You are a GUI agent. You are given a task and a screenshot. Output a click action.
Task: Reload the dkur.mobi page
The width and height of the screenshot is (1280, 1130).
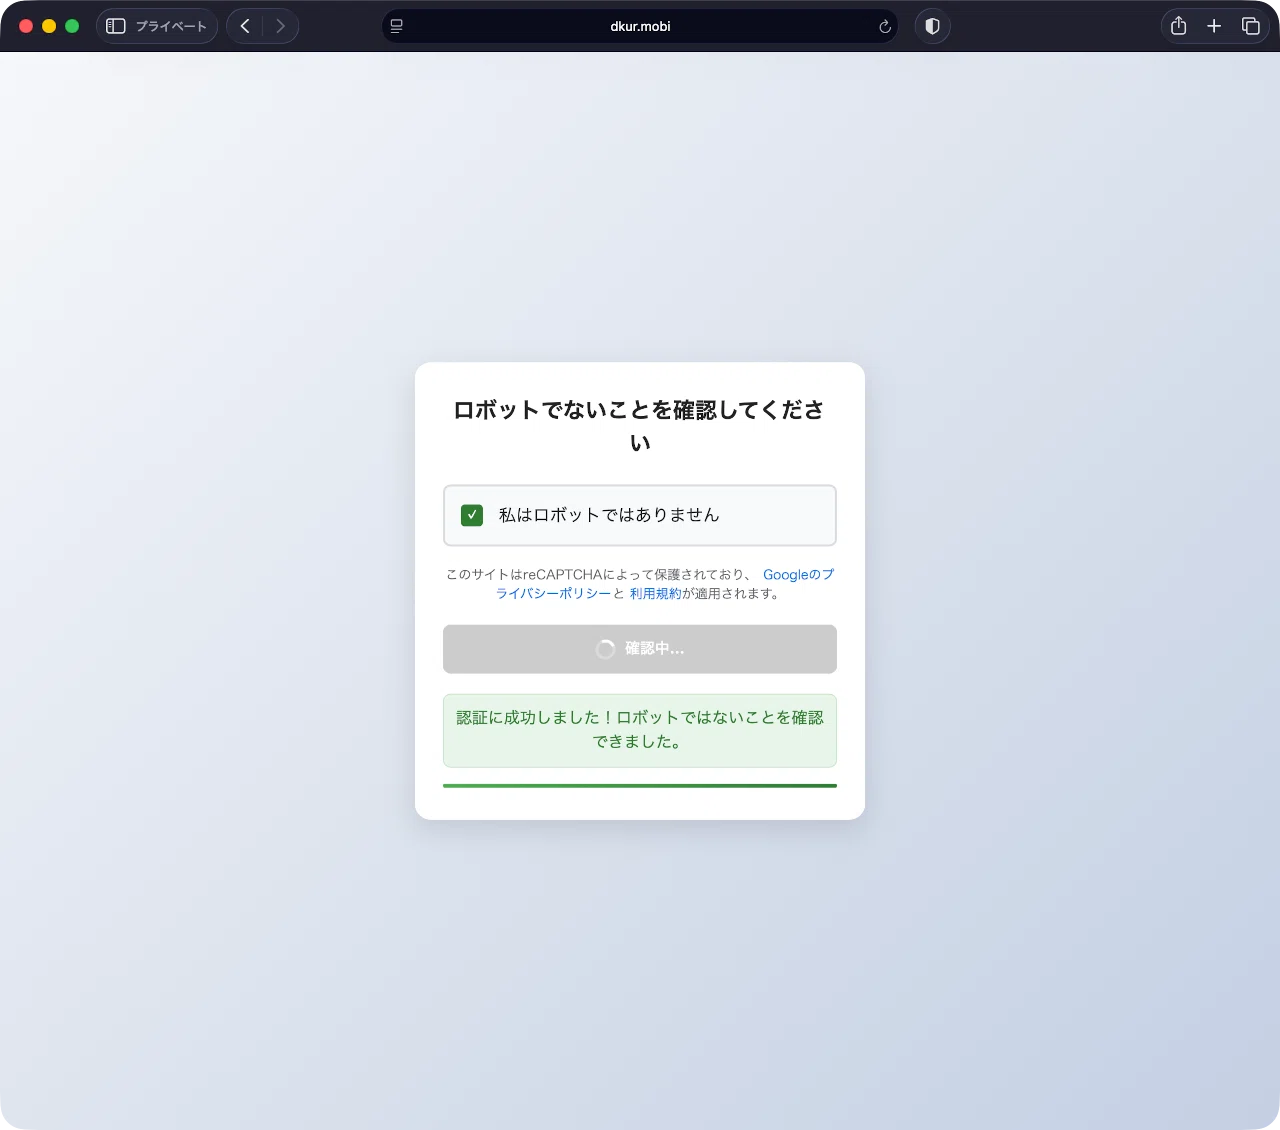(x=885, y=27)
